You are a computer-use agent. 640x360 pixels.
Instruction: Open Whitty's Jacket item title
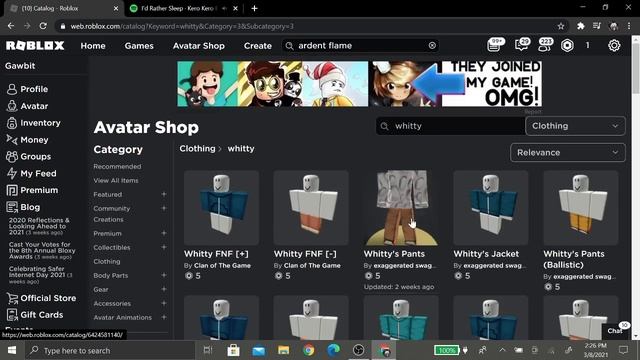[486, 254]
